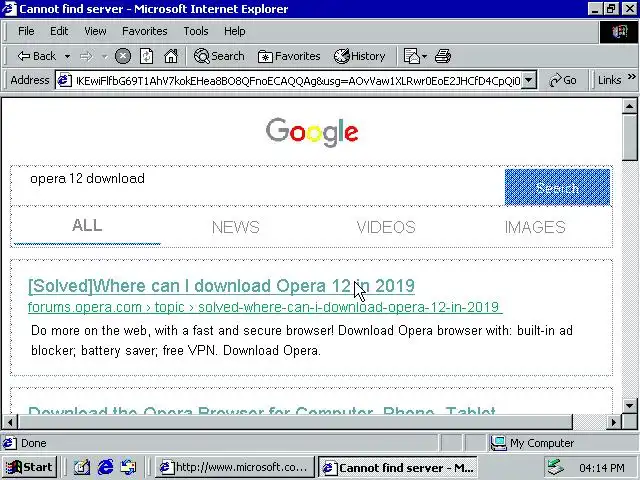Image resolution: width=640 pixels, height=480 pixels.
Task: Click the Show Desktop quick launch icon
Action: [x=82, y=467]
